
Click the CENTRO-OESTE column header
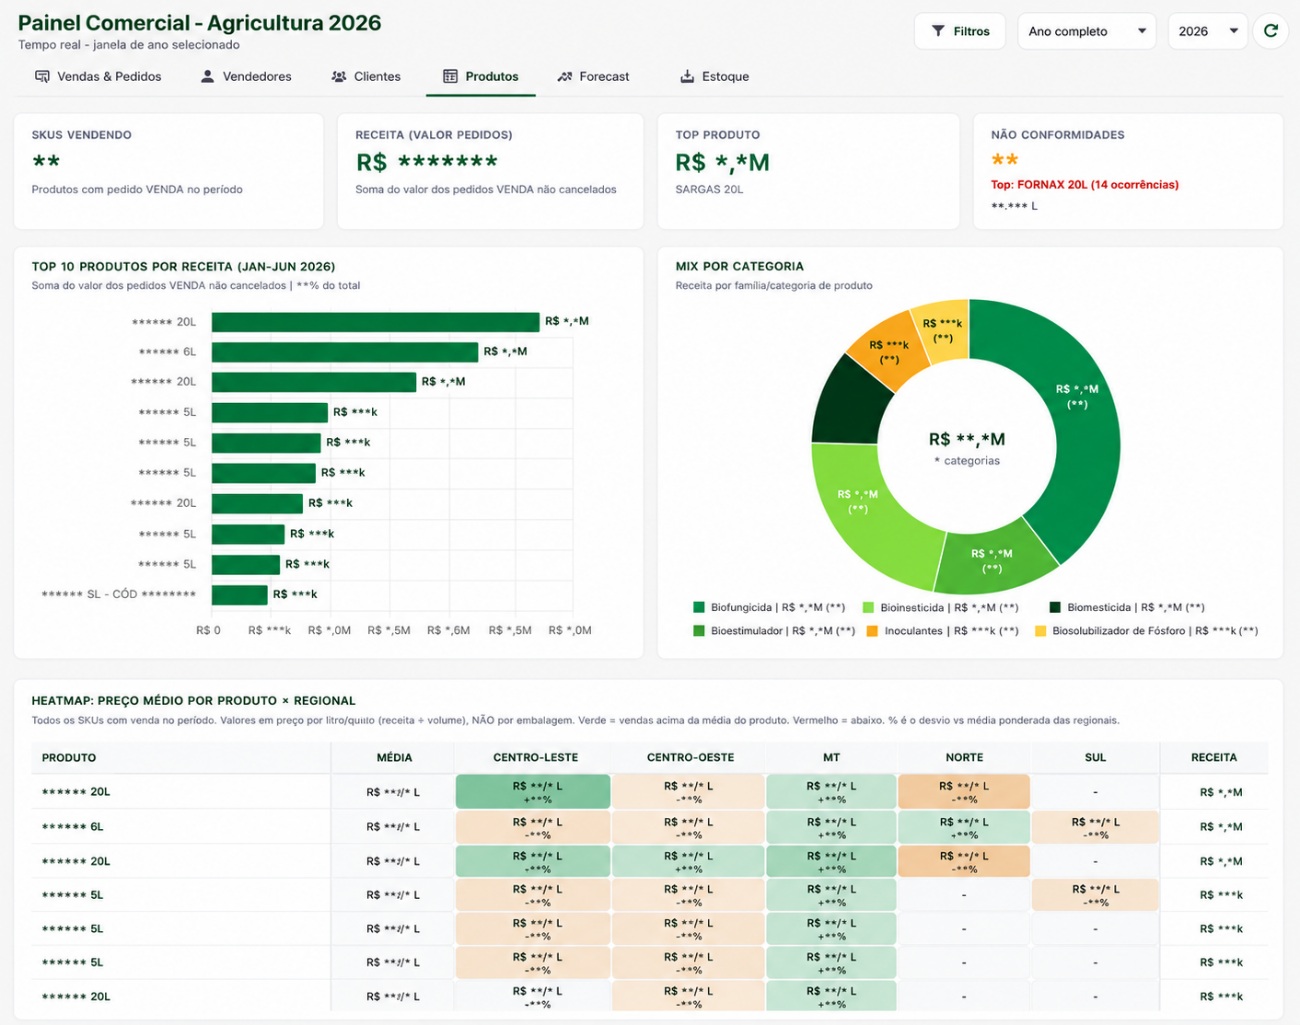click(x=690, y=758)
